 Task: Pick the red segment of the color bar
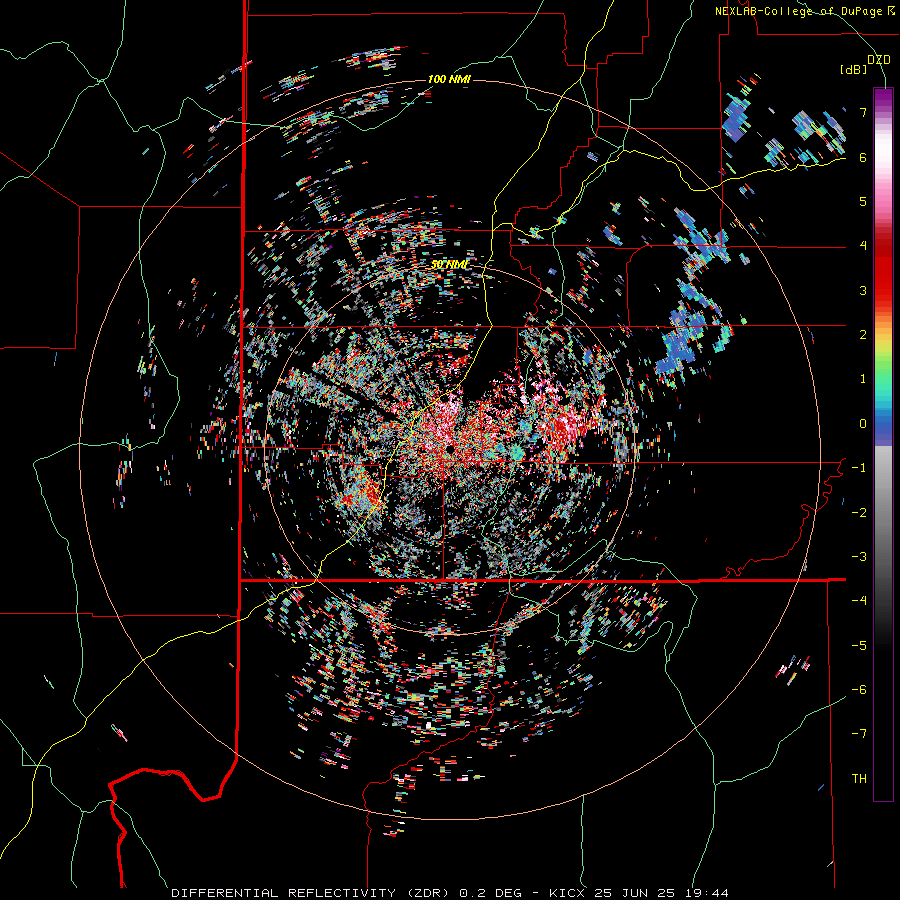(883, 270)
